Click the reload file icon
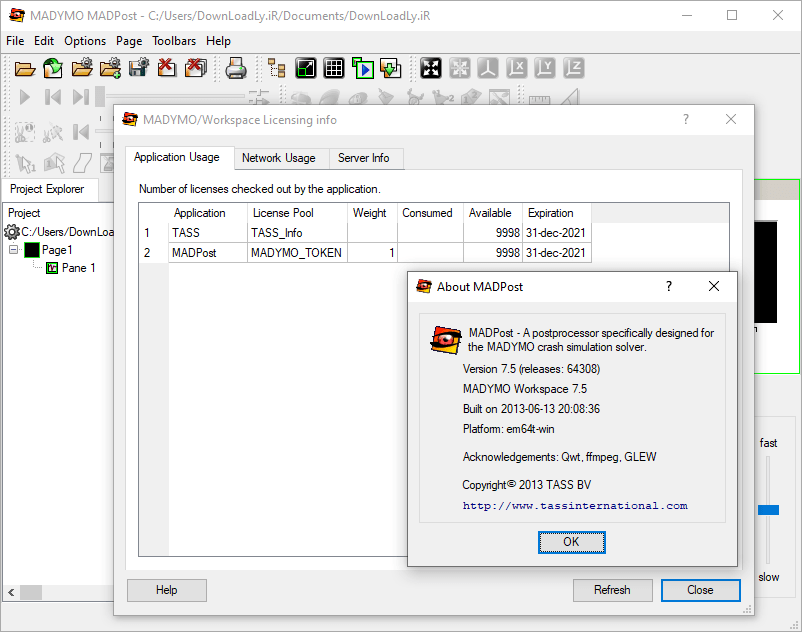The image size is (802, 632). coord(53,68)
